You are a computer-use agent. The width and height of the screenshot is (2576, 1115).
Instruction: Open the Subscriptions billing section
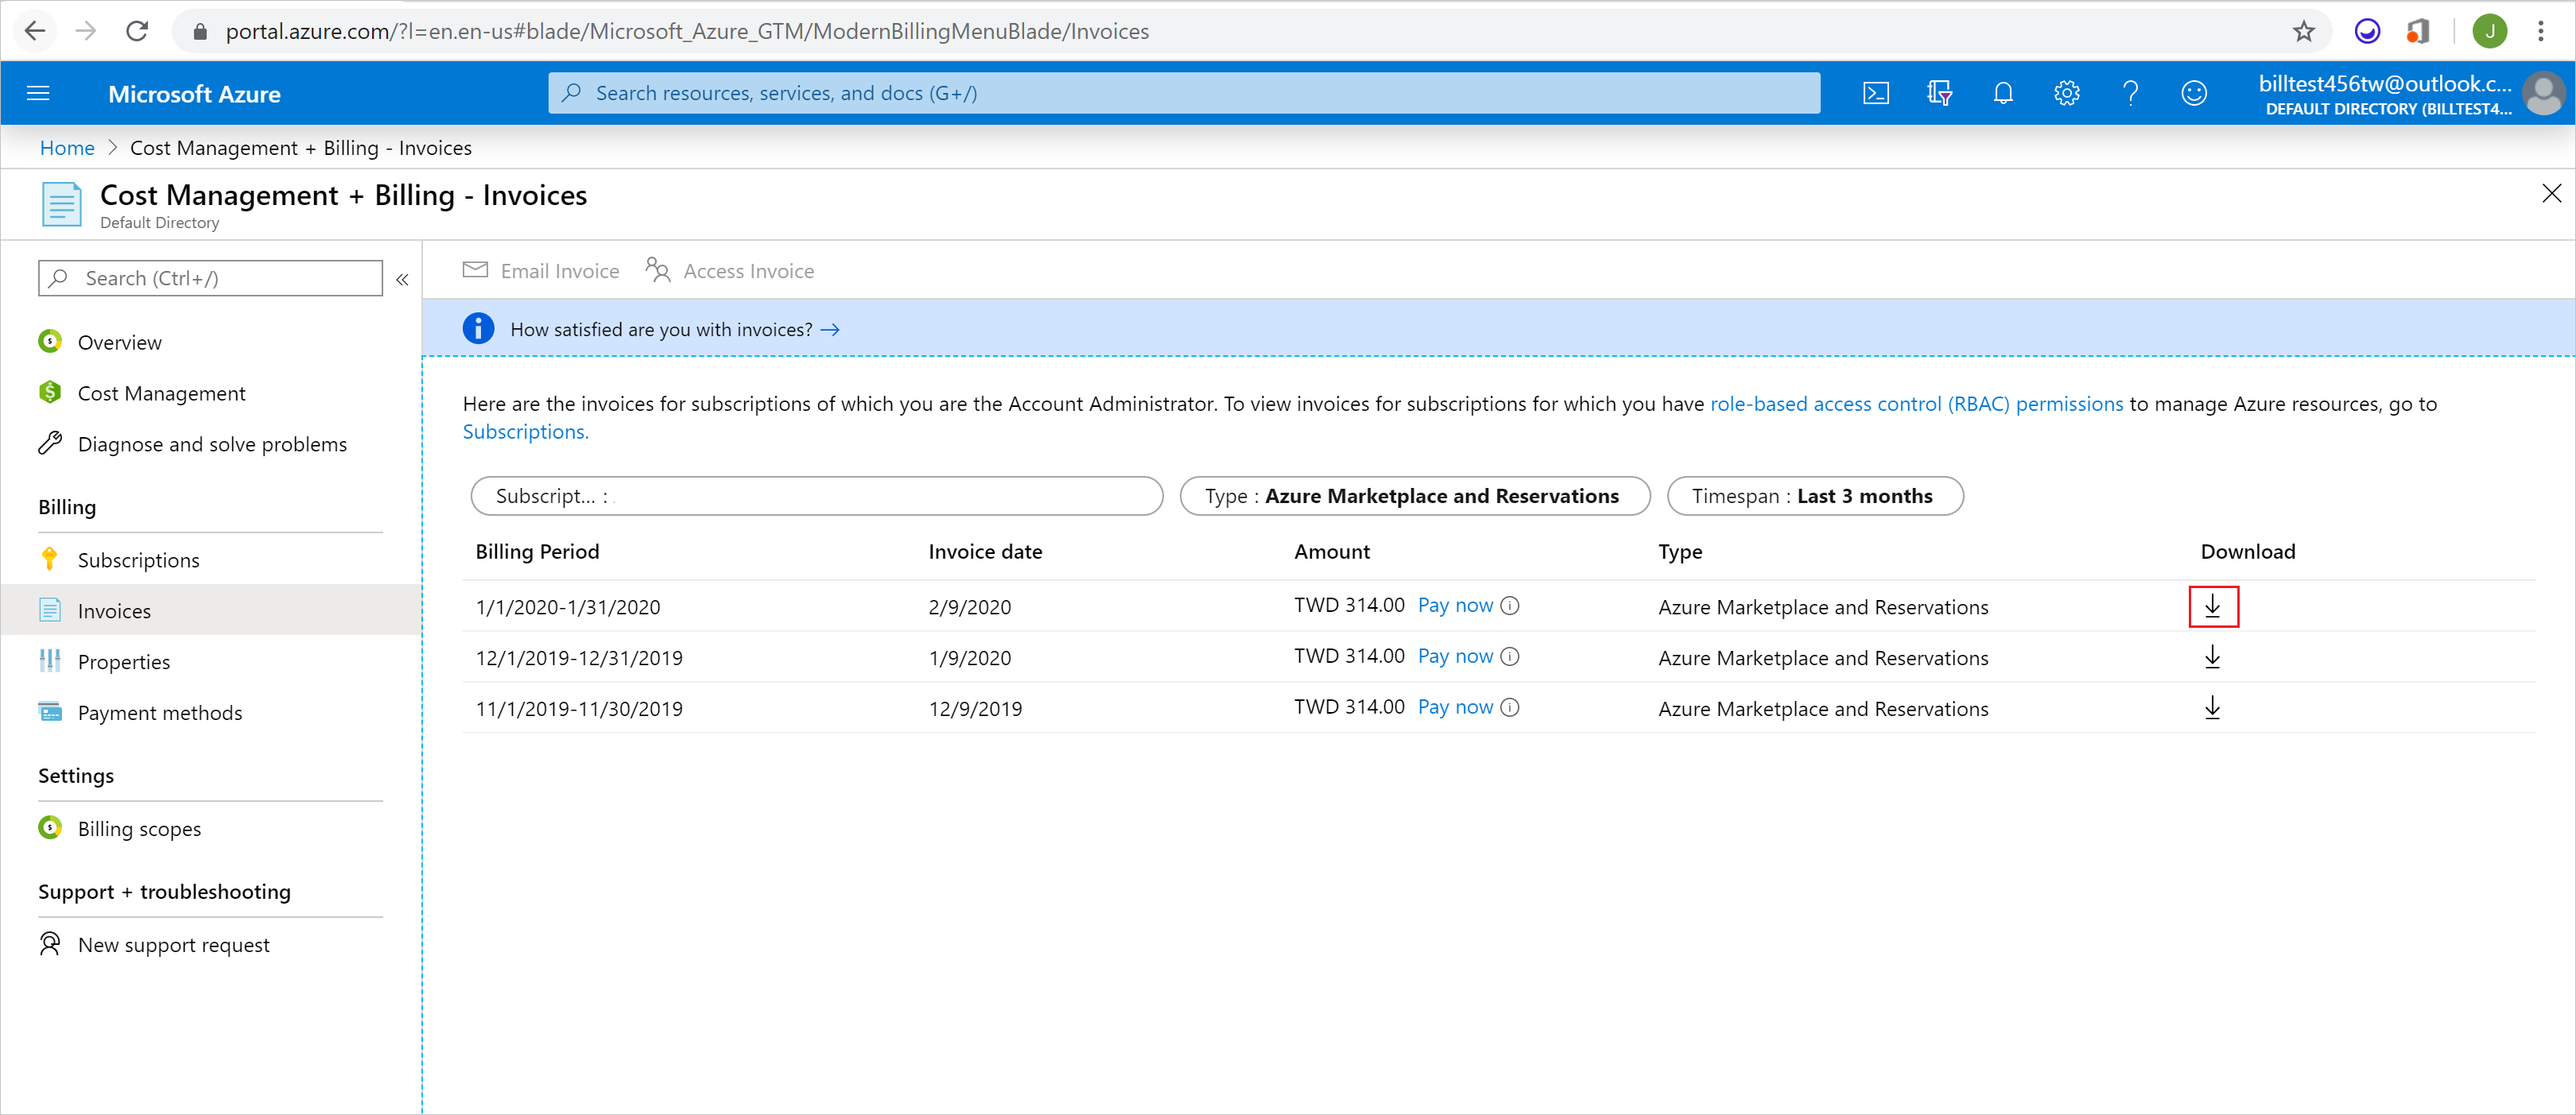(140, 559)
